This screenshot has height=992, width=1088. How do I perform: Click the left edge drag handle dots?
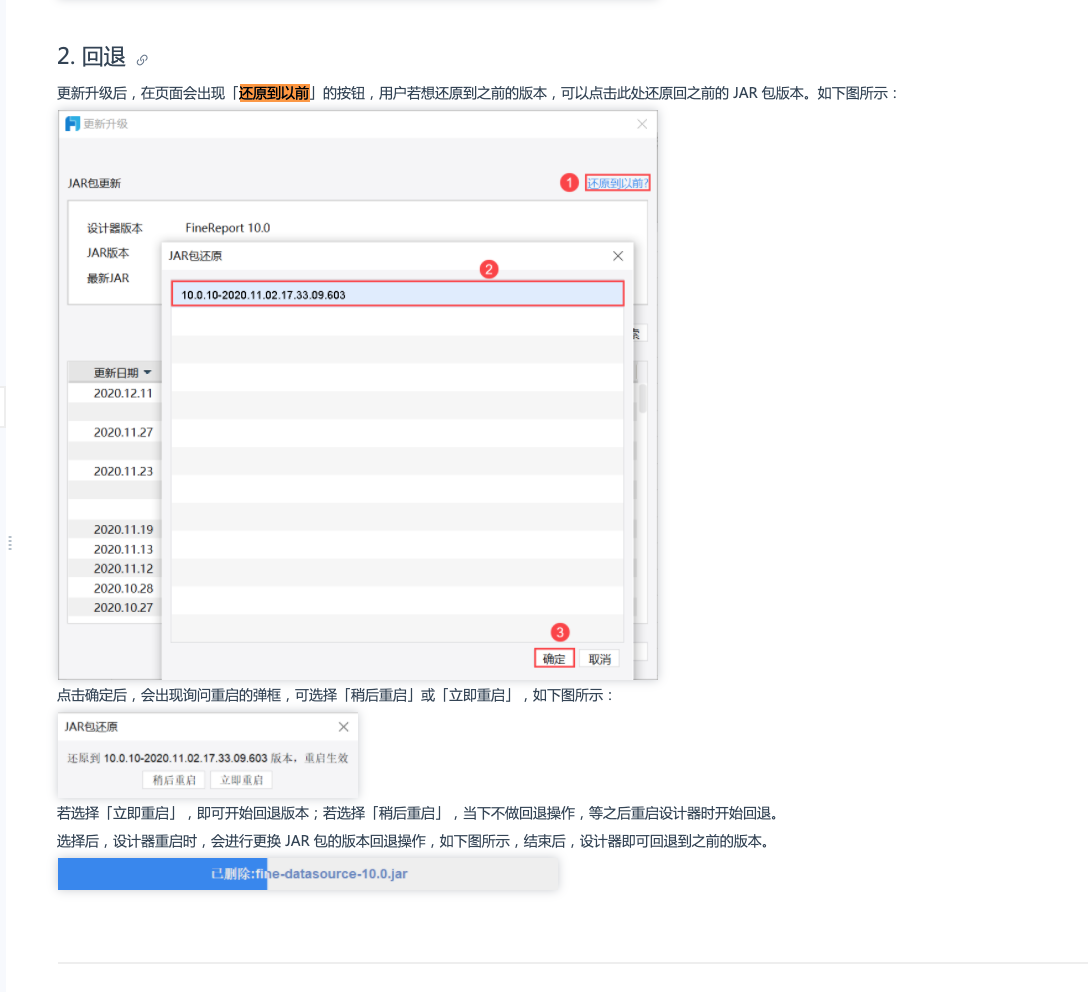10,542
